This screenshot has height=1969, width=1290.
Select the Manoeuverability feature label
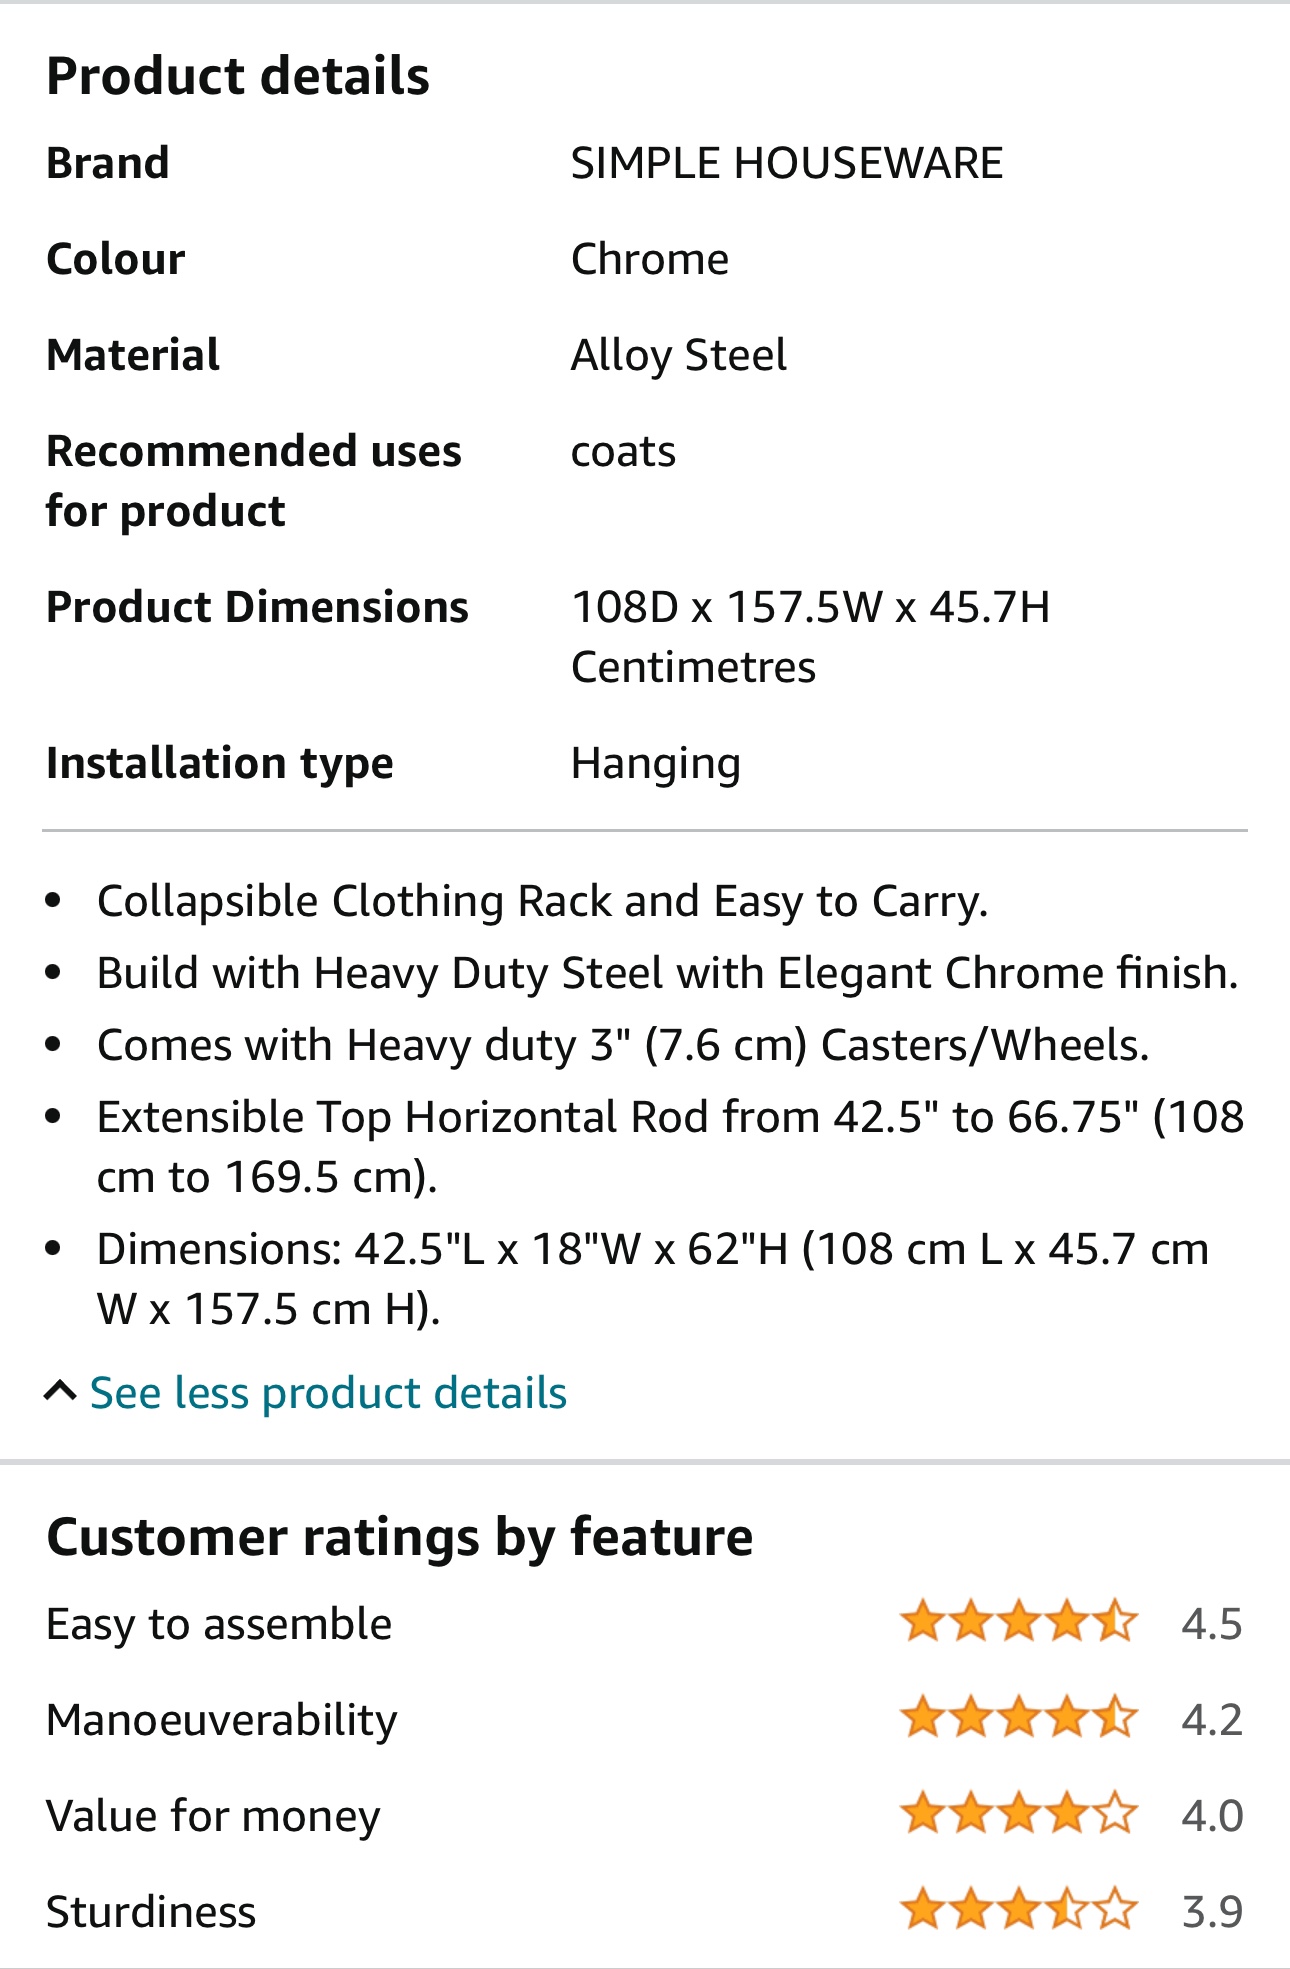pos(222,1720)
